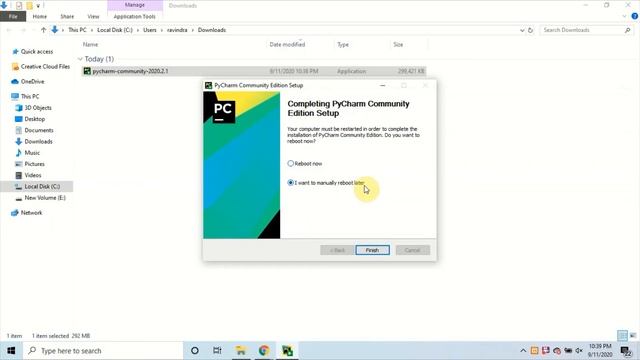Open Network in the navigation pane
Image resolution: width=640 pixels, height=360 pixels.
(x=31, y=213)
